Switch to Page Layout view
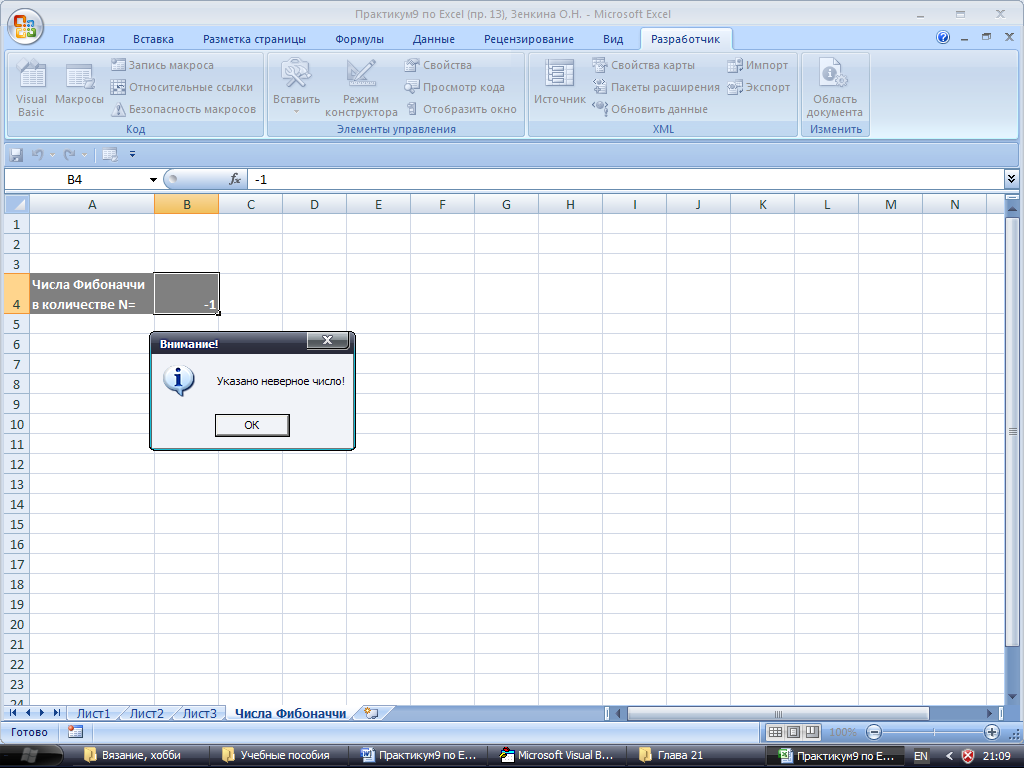Image resolution: width=1024 pixels, height=768 pixels. pos(793,732)
